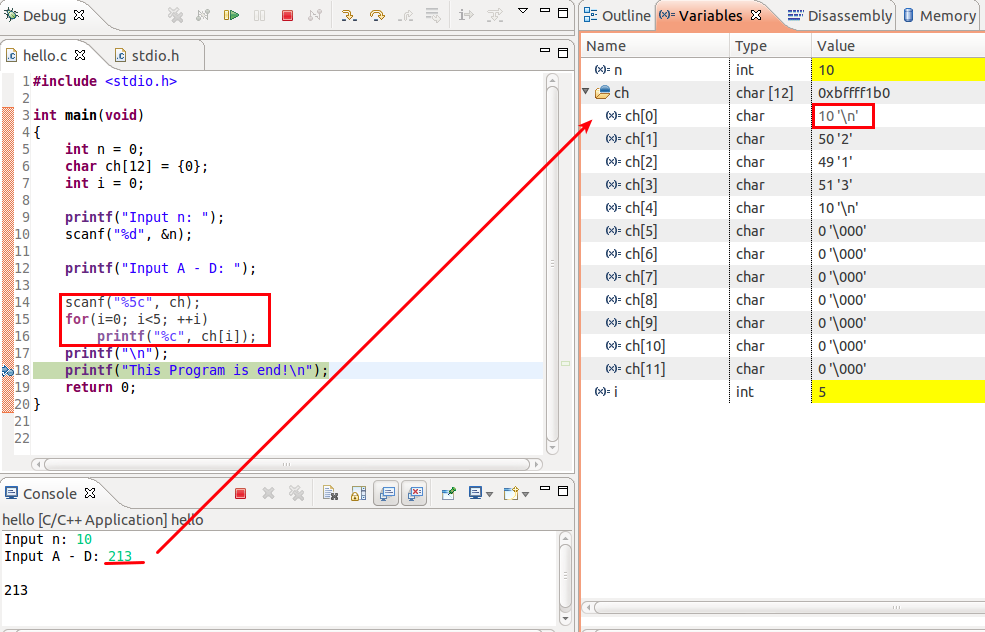Click the Console vertical scrollbar

point(565,575)
